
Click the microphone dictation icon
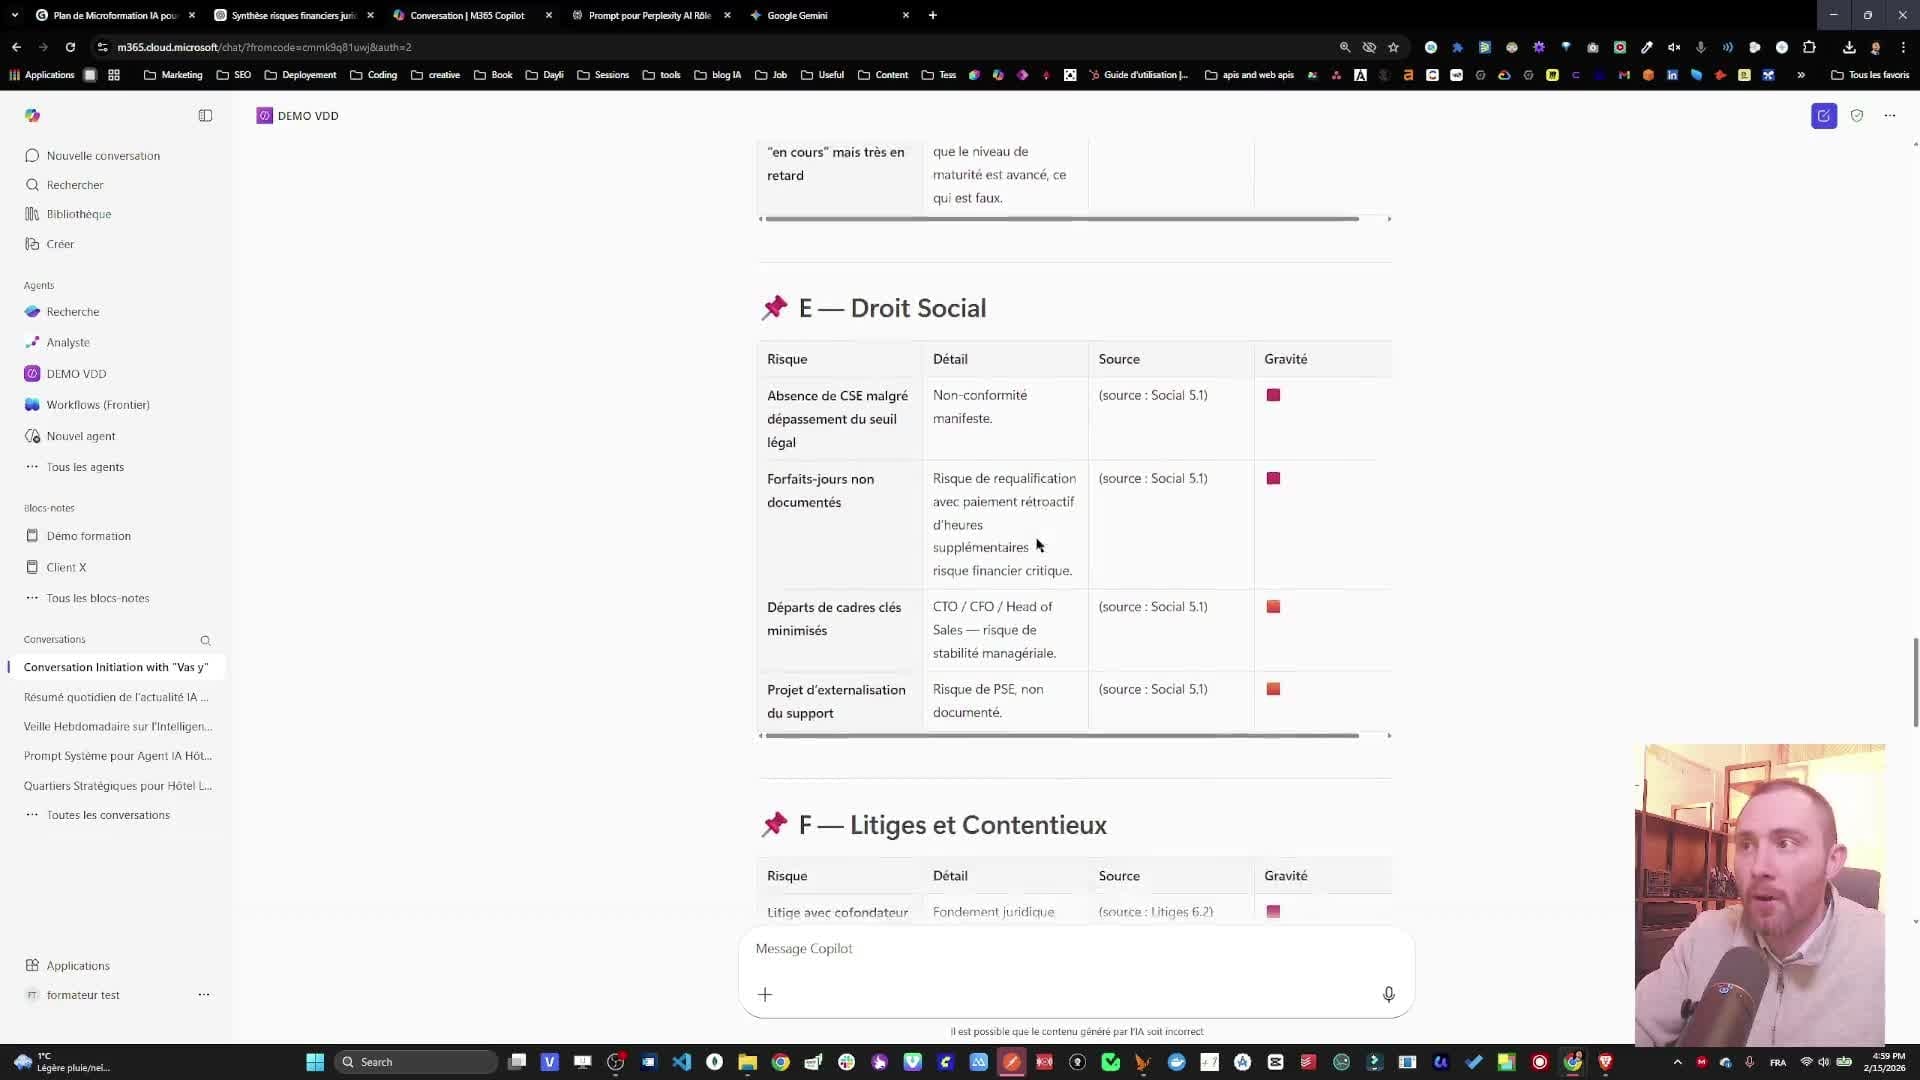(1389, 994)
